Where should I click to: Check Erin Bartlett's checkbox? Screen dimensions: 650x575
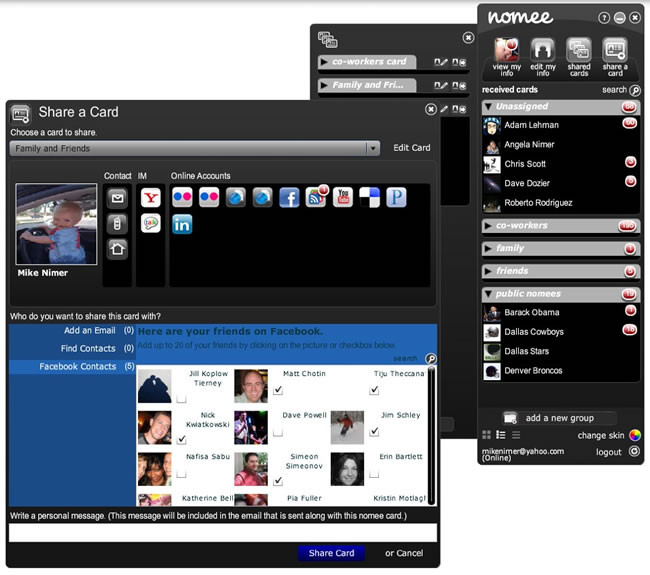374,473
